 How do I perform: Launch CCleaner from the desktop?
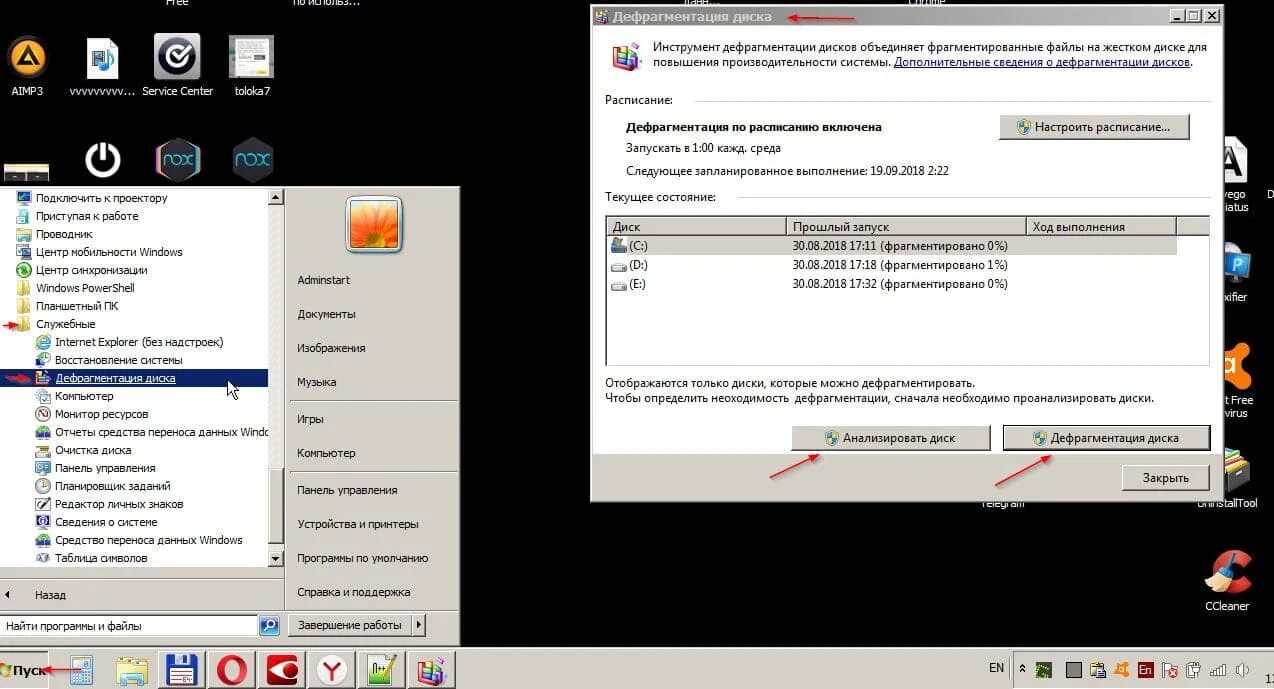coord(1227,579)
